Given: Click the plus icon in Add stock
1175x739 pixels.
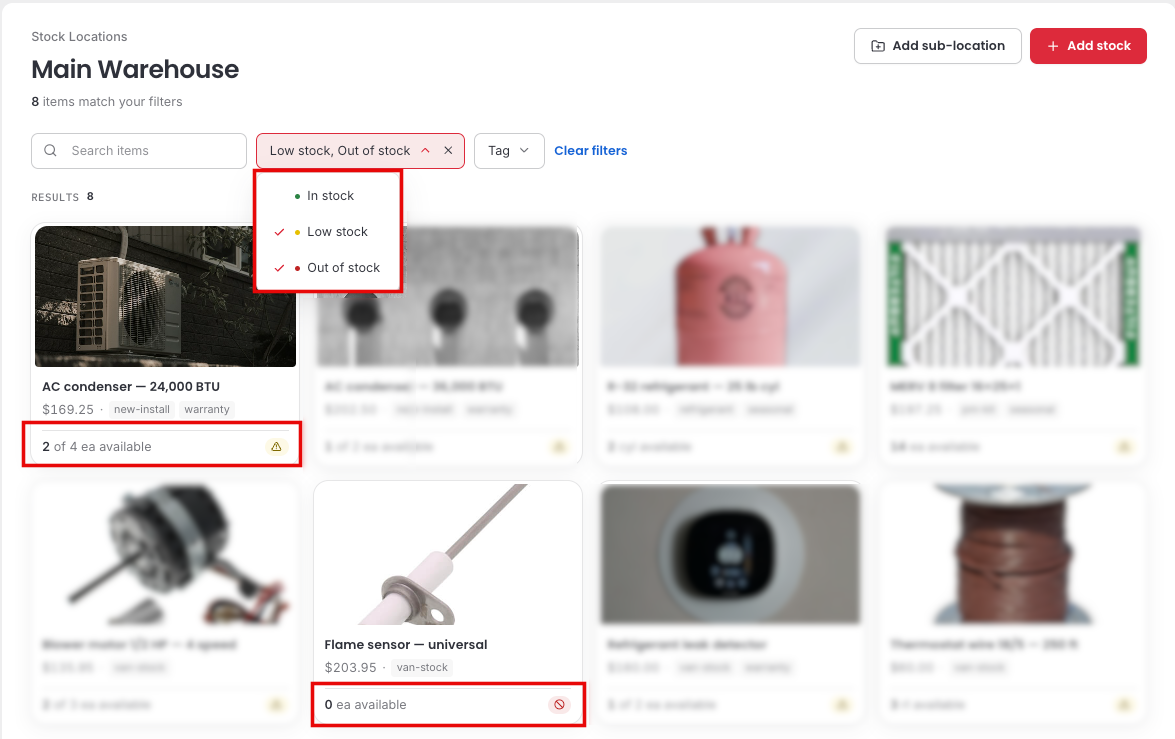Looking at the screenshot, I should 1053,46.
